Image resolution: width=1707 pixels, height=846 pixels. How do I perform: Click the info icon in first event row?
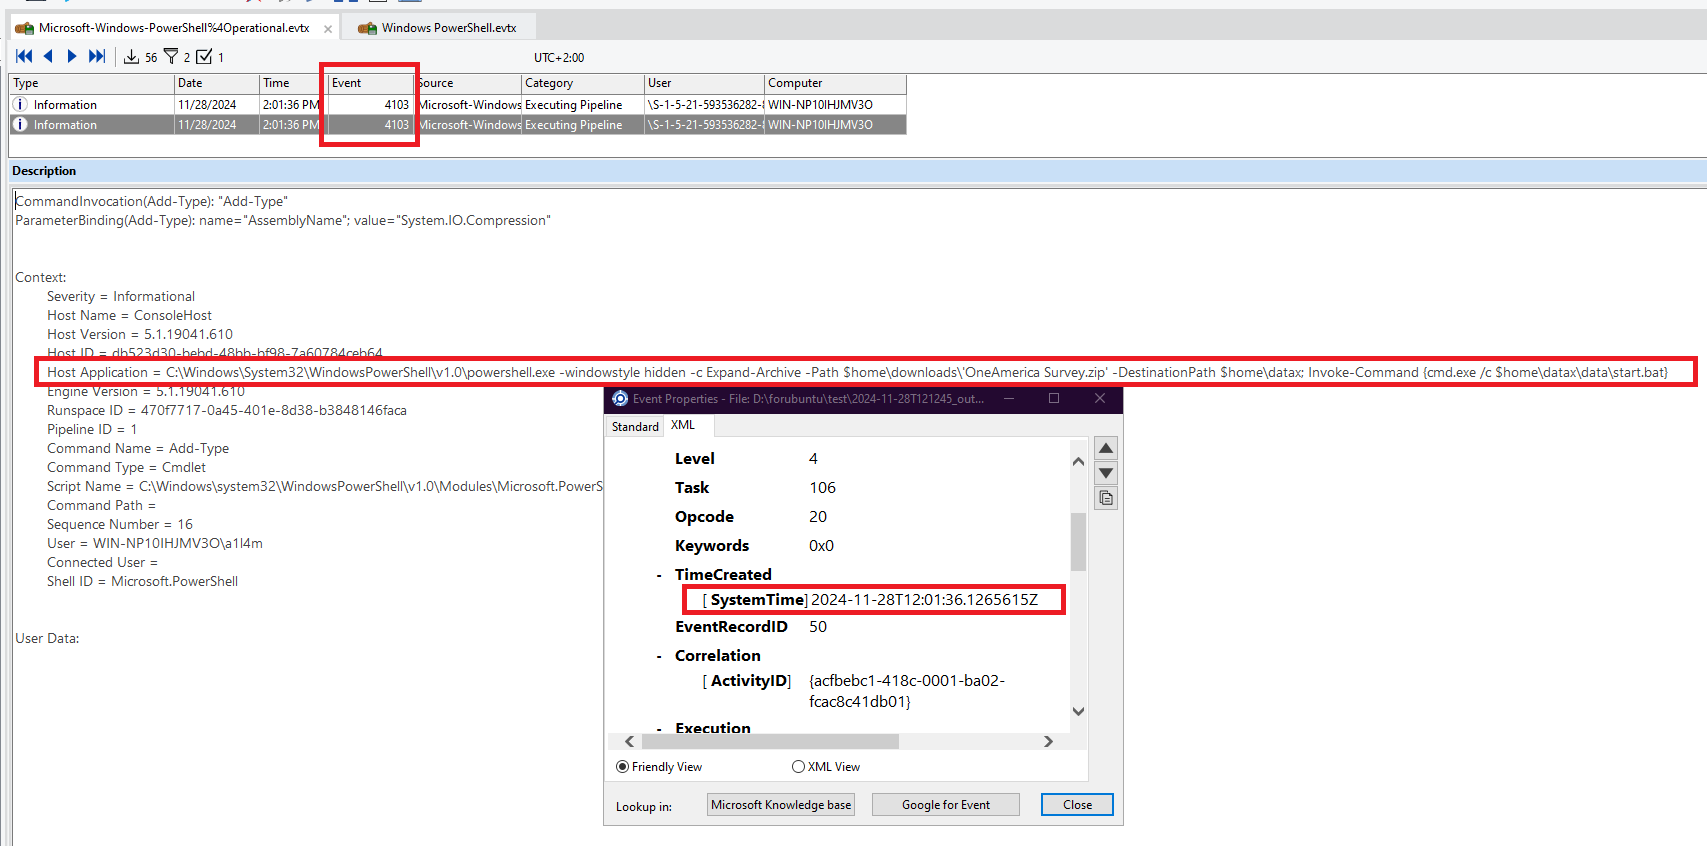[20, 104]
